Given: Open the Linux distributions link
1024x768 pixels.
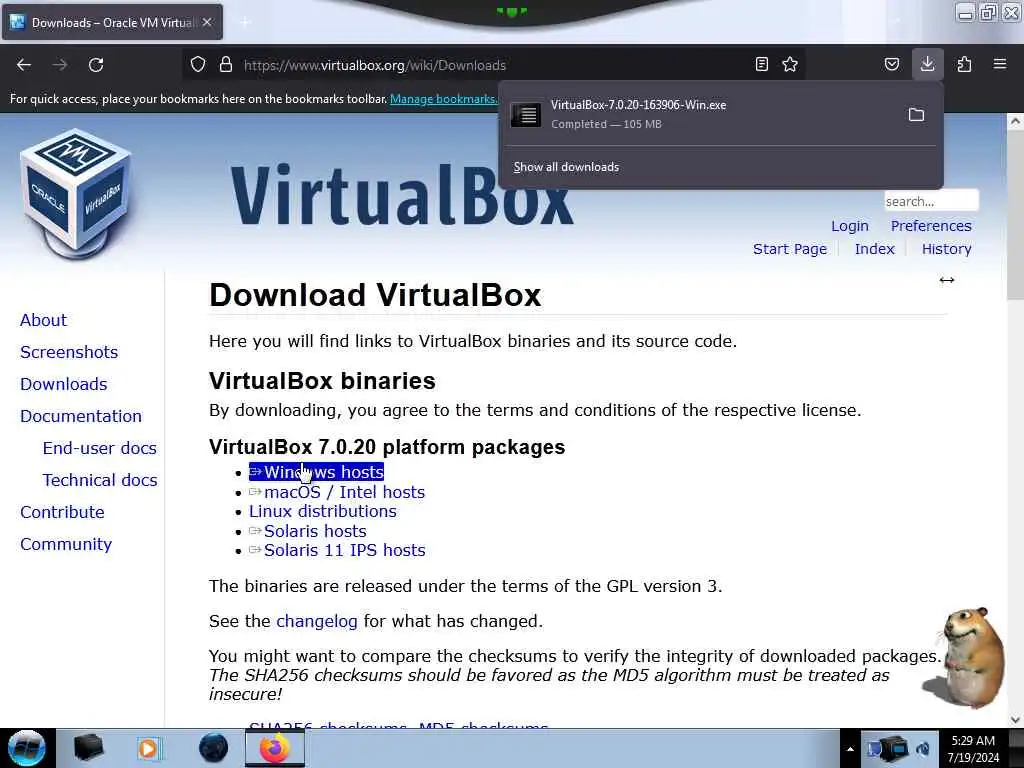Looking at the screenshot, I should pyautogui.click(x=323, y=511).
